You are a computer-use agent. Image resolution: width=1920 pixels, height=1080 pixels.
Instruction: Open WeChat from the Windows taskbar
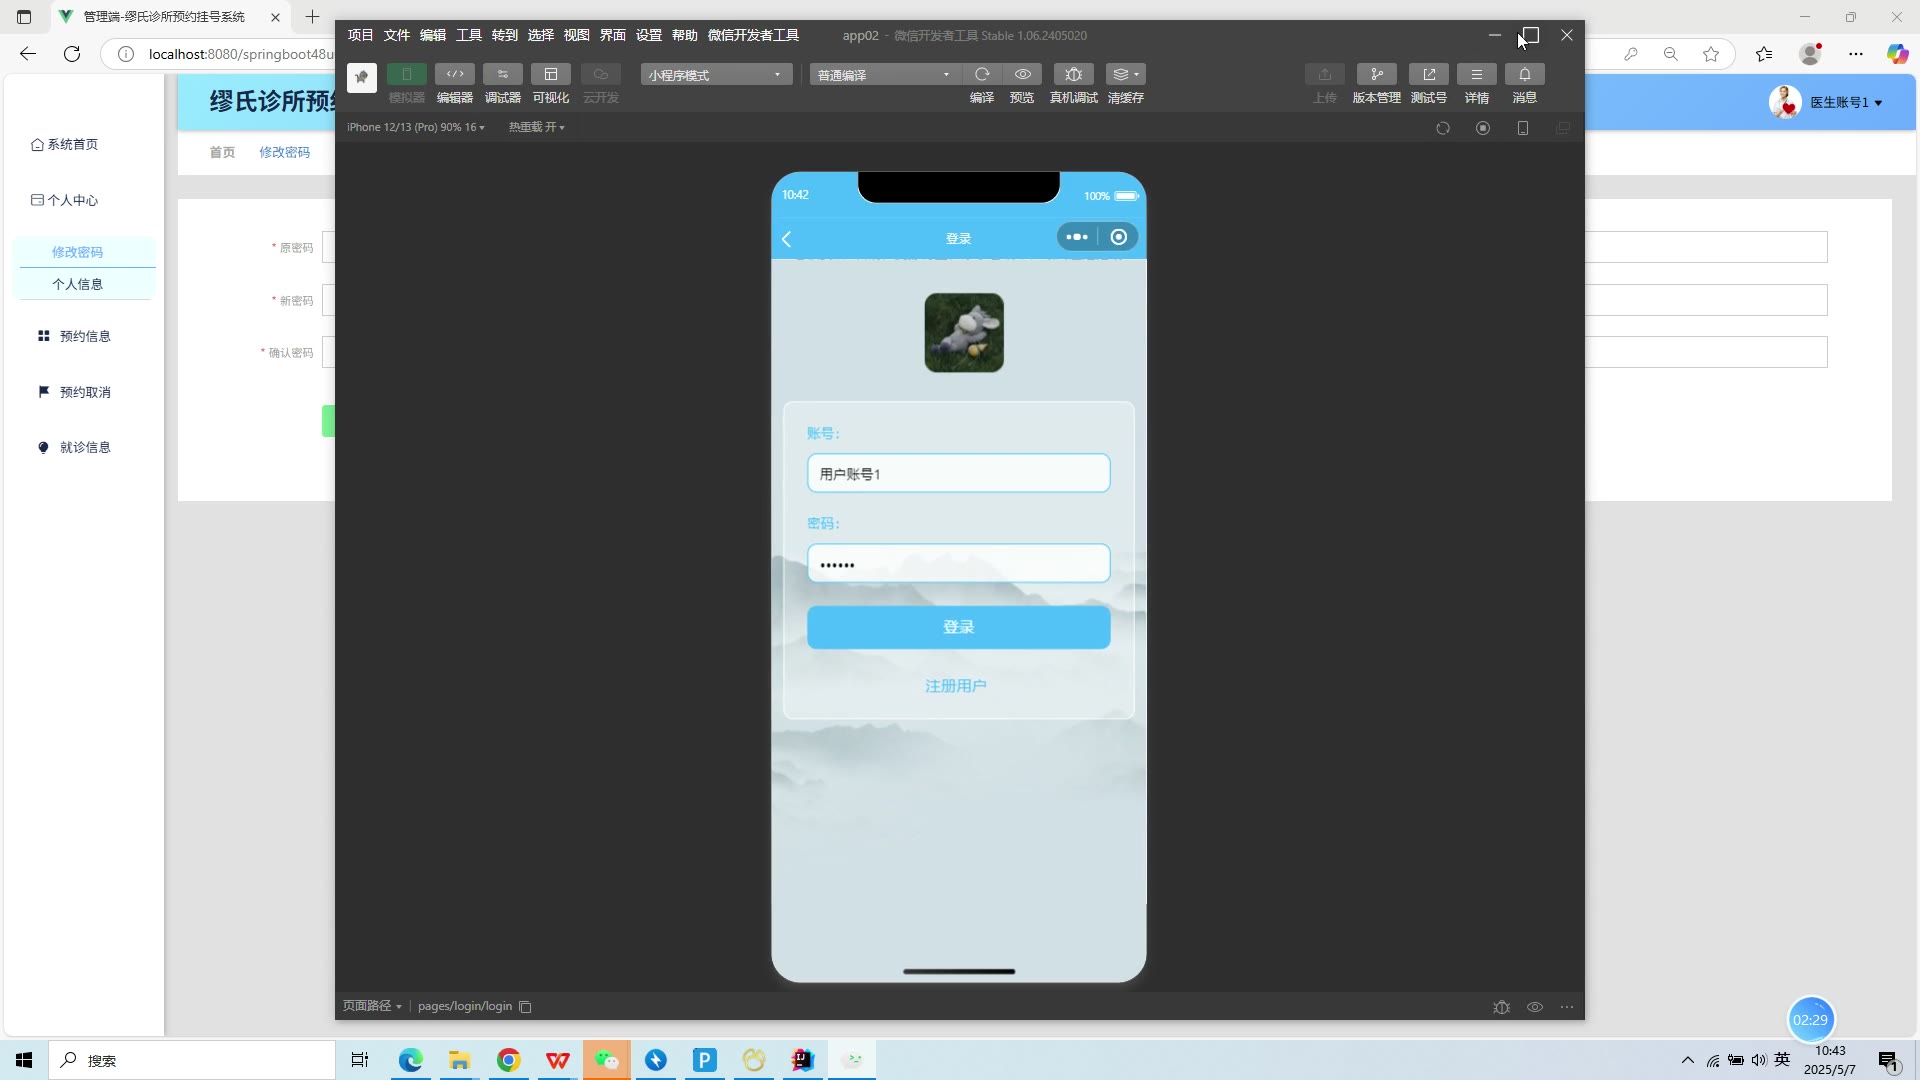[607, 1060]
